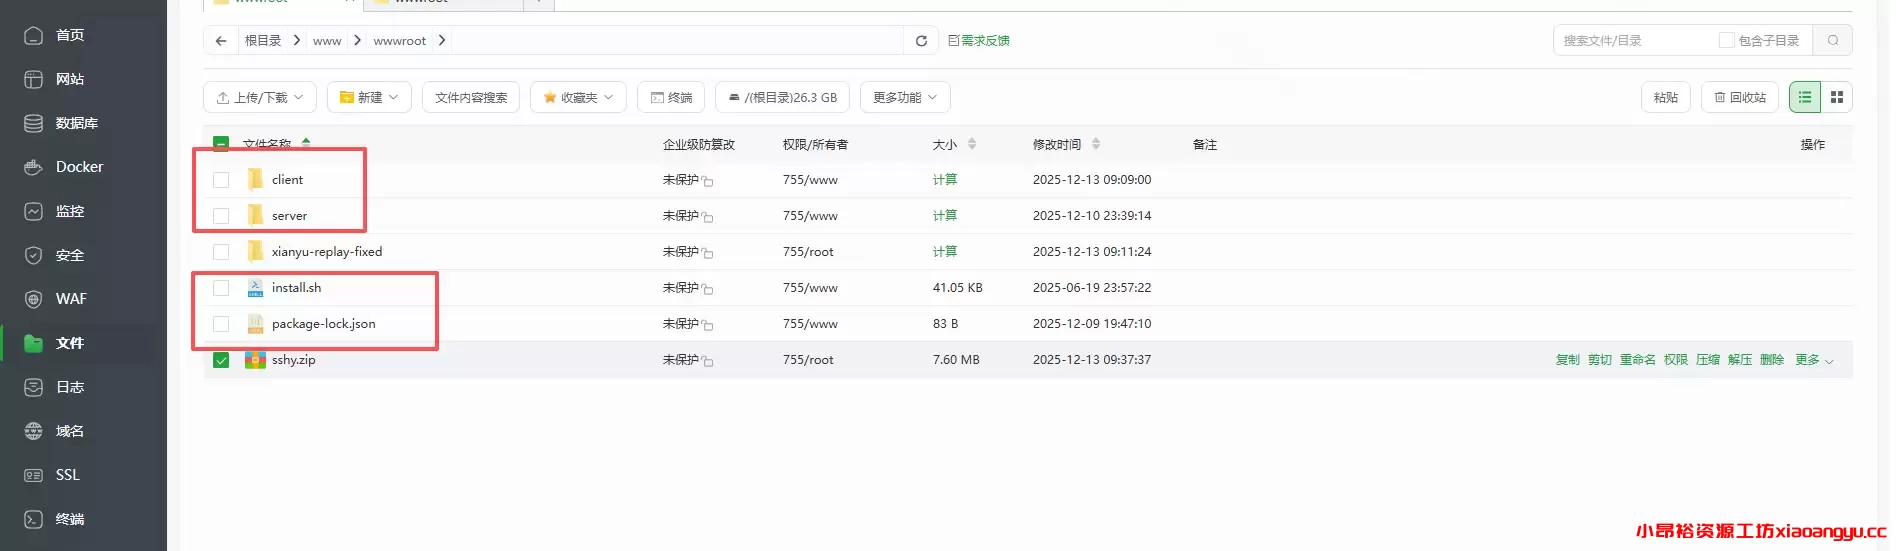
Task: Click 计算 size for server folder
Action: pos(945,216)
